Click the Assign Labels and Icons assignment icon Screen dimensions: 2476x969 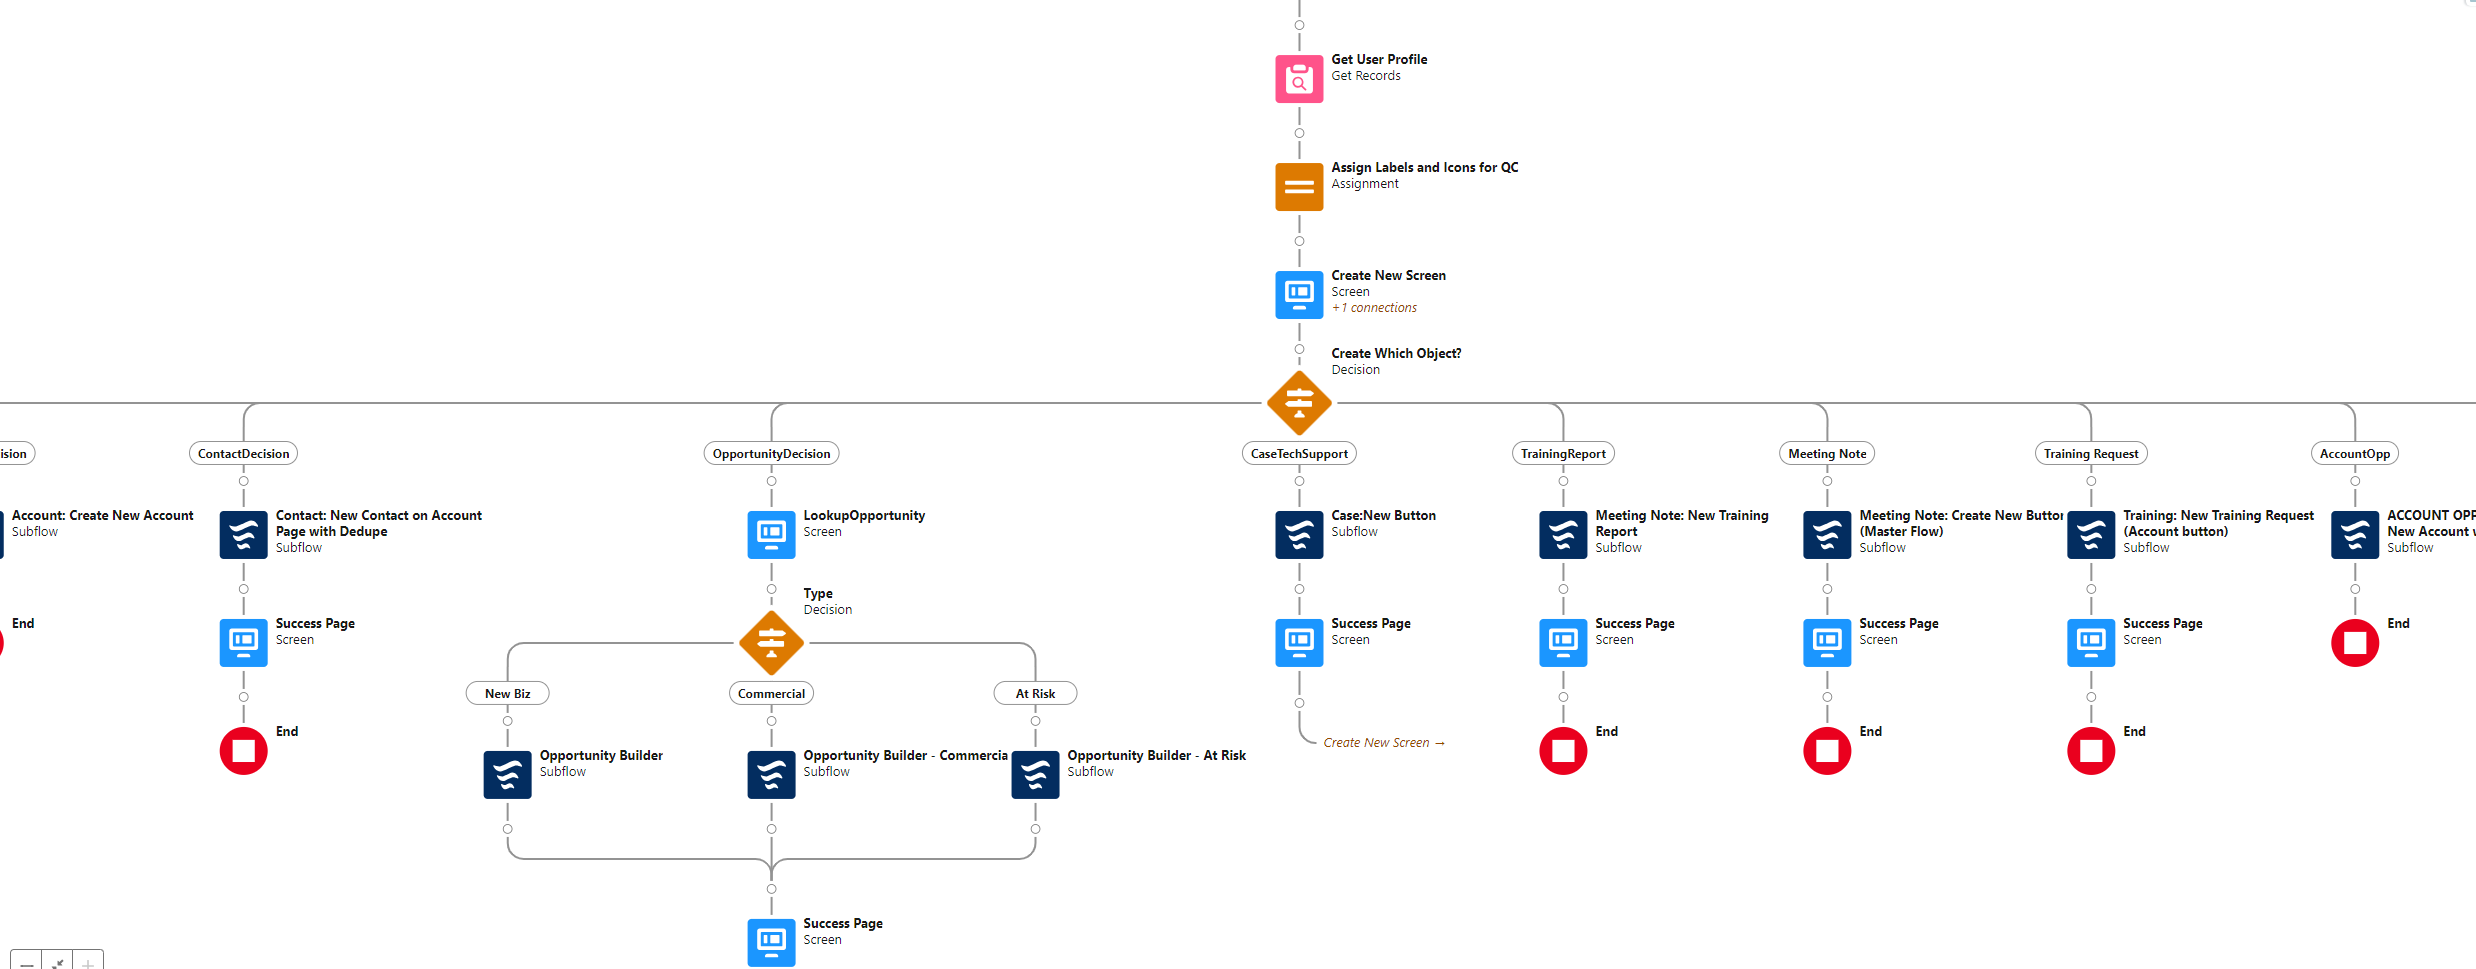point(1299,187)
